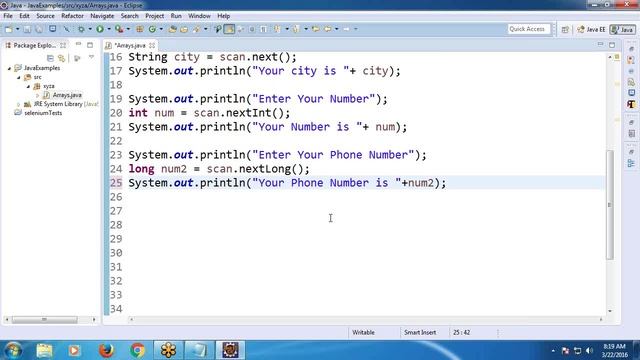Screen dimensions: 640x360
Task: Click the Save All toolbar icon
Action: pyautogui.click(x=39, y=29)
